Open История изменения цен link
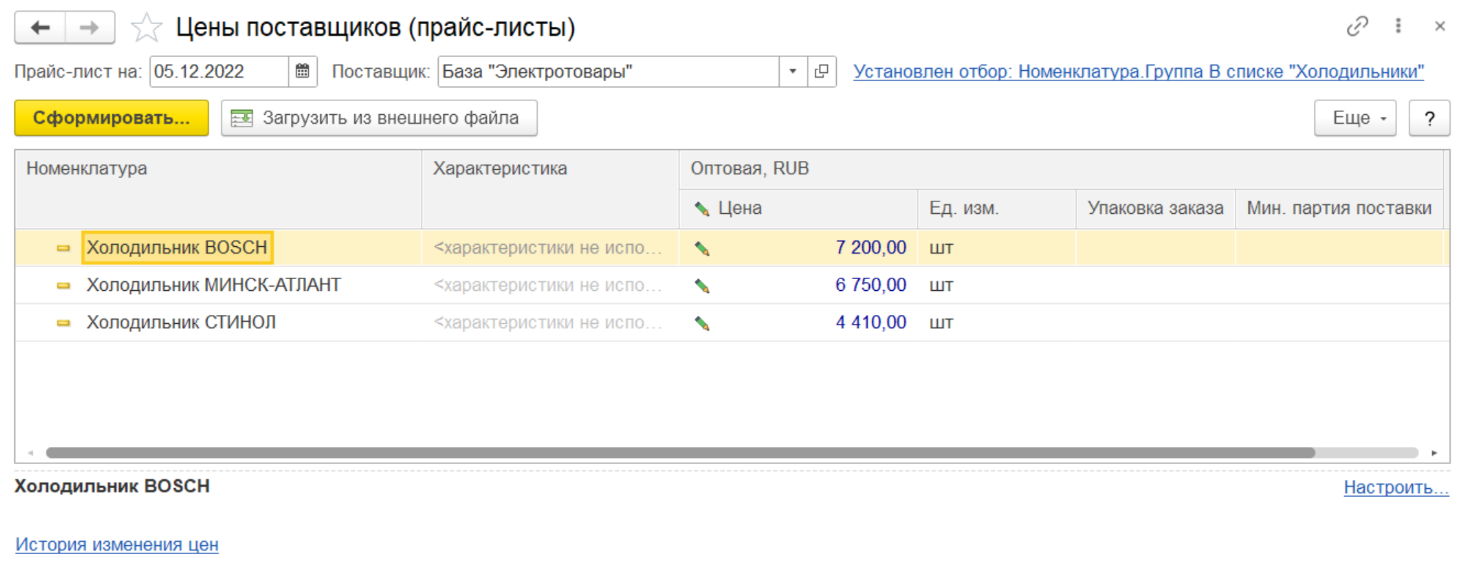Image resolution: width=1474 pixels, height=570 pixels. point(117,545)
